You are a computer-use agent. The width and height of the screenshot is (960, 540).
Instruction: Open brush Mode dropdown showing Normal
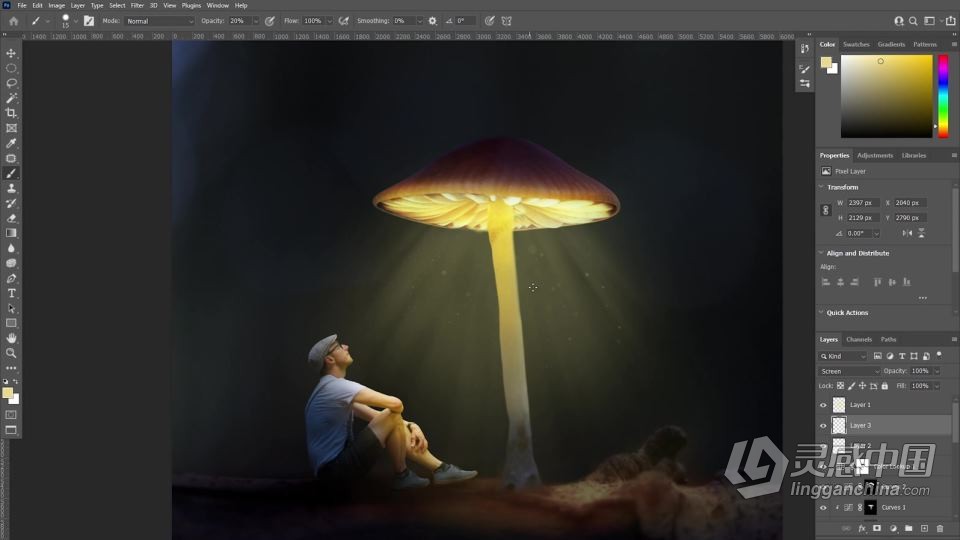point(159,21)
